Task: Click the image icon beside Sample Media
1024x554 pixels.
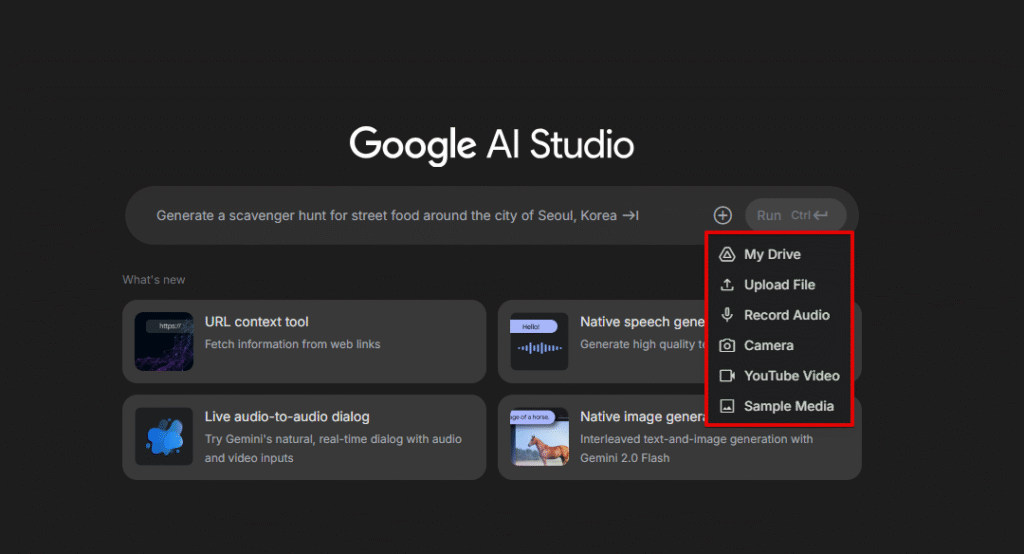Action: (x=727, y=406)
